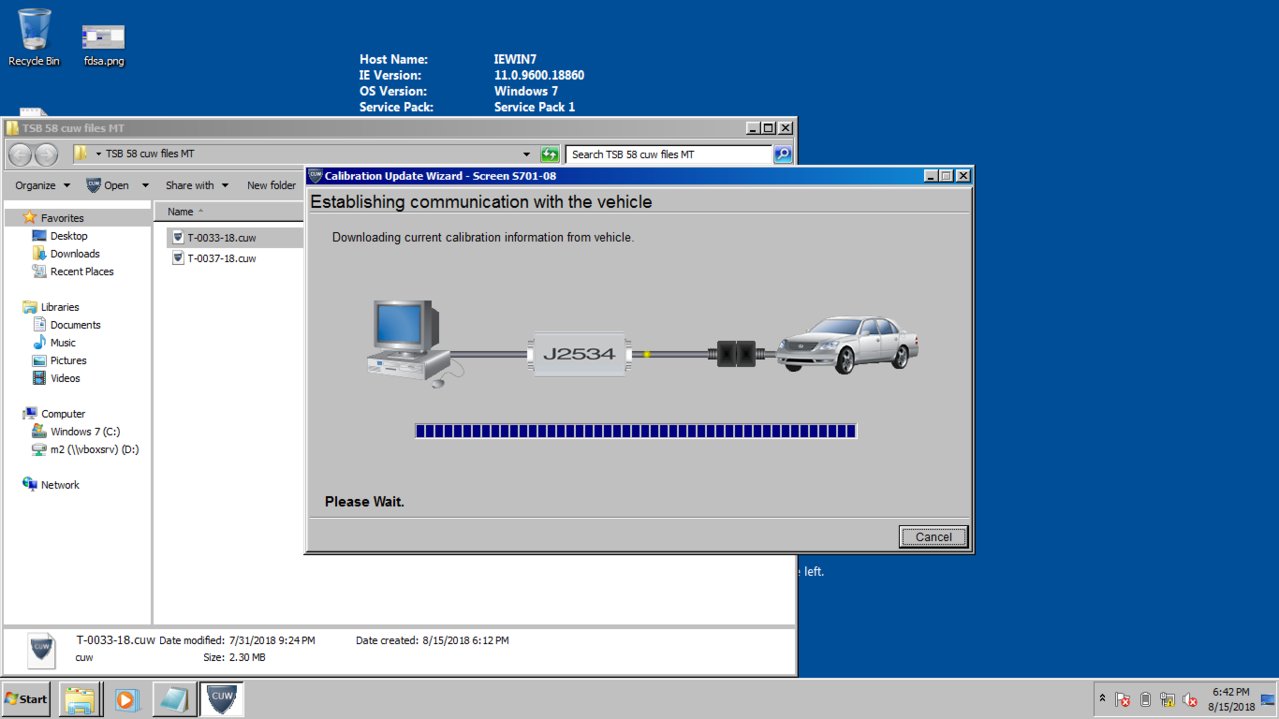Expand the Open button dropdown arrow

coord(145,185)
